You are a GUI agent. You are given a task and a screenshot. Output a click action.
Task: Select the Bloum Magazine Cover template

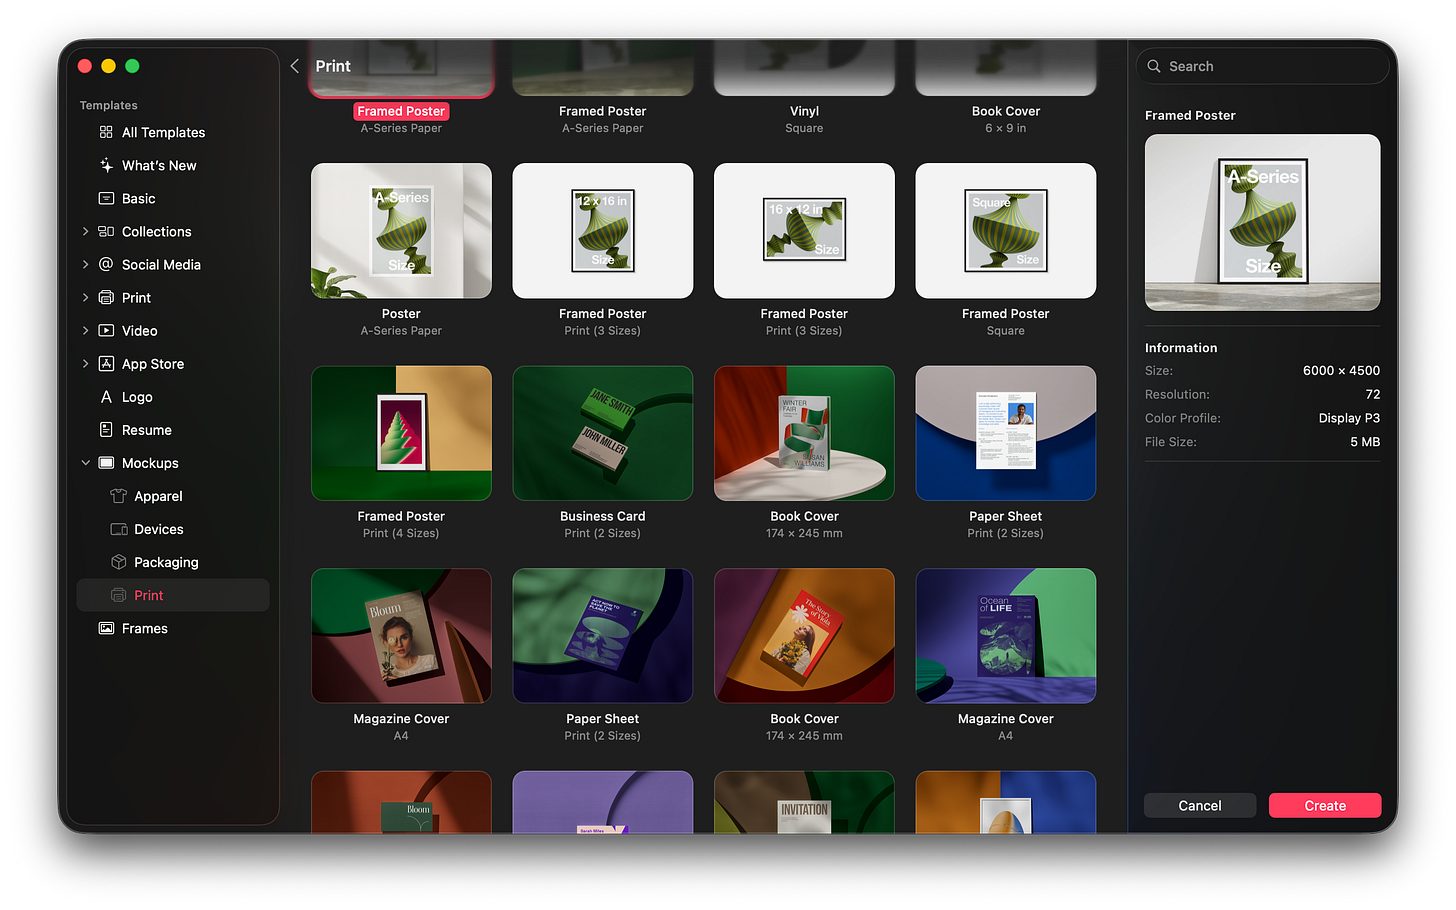click(401, 636)
